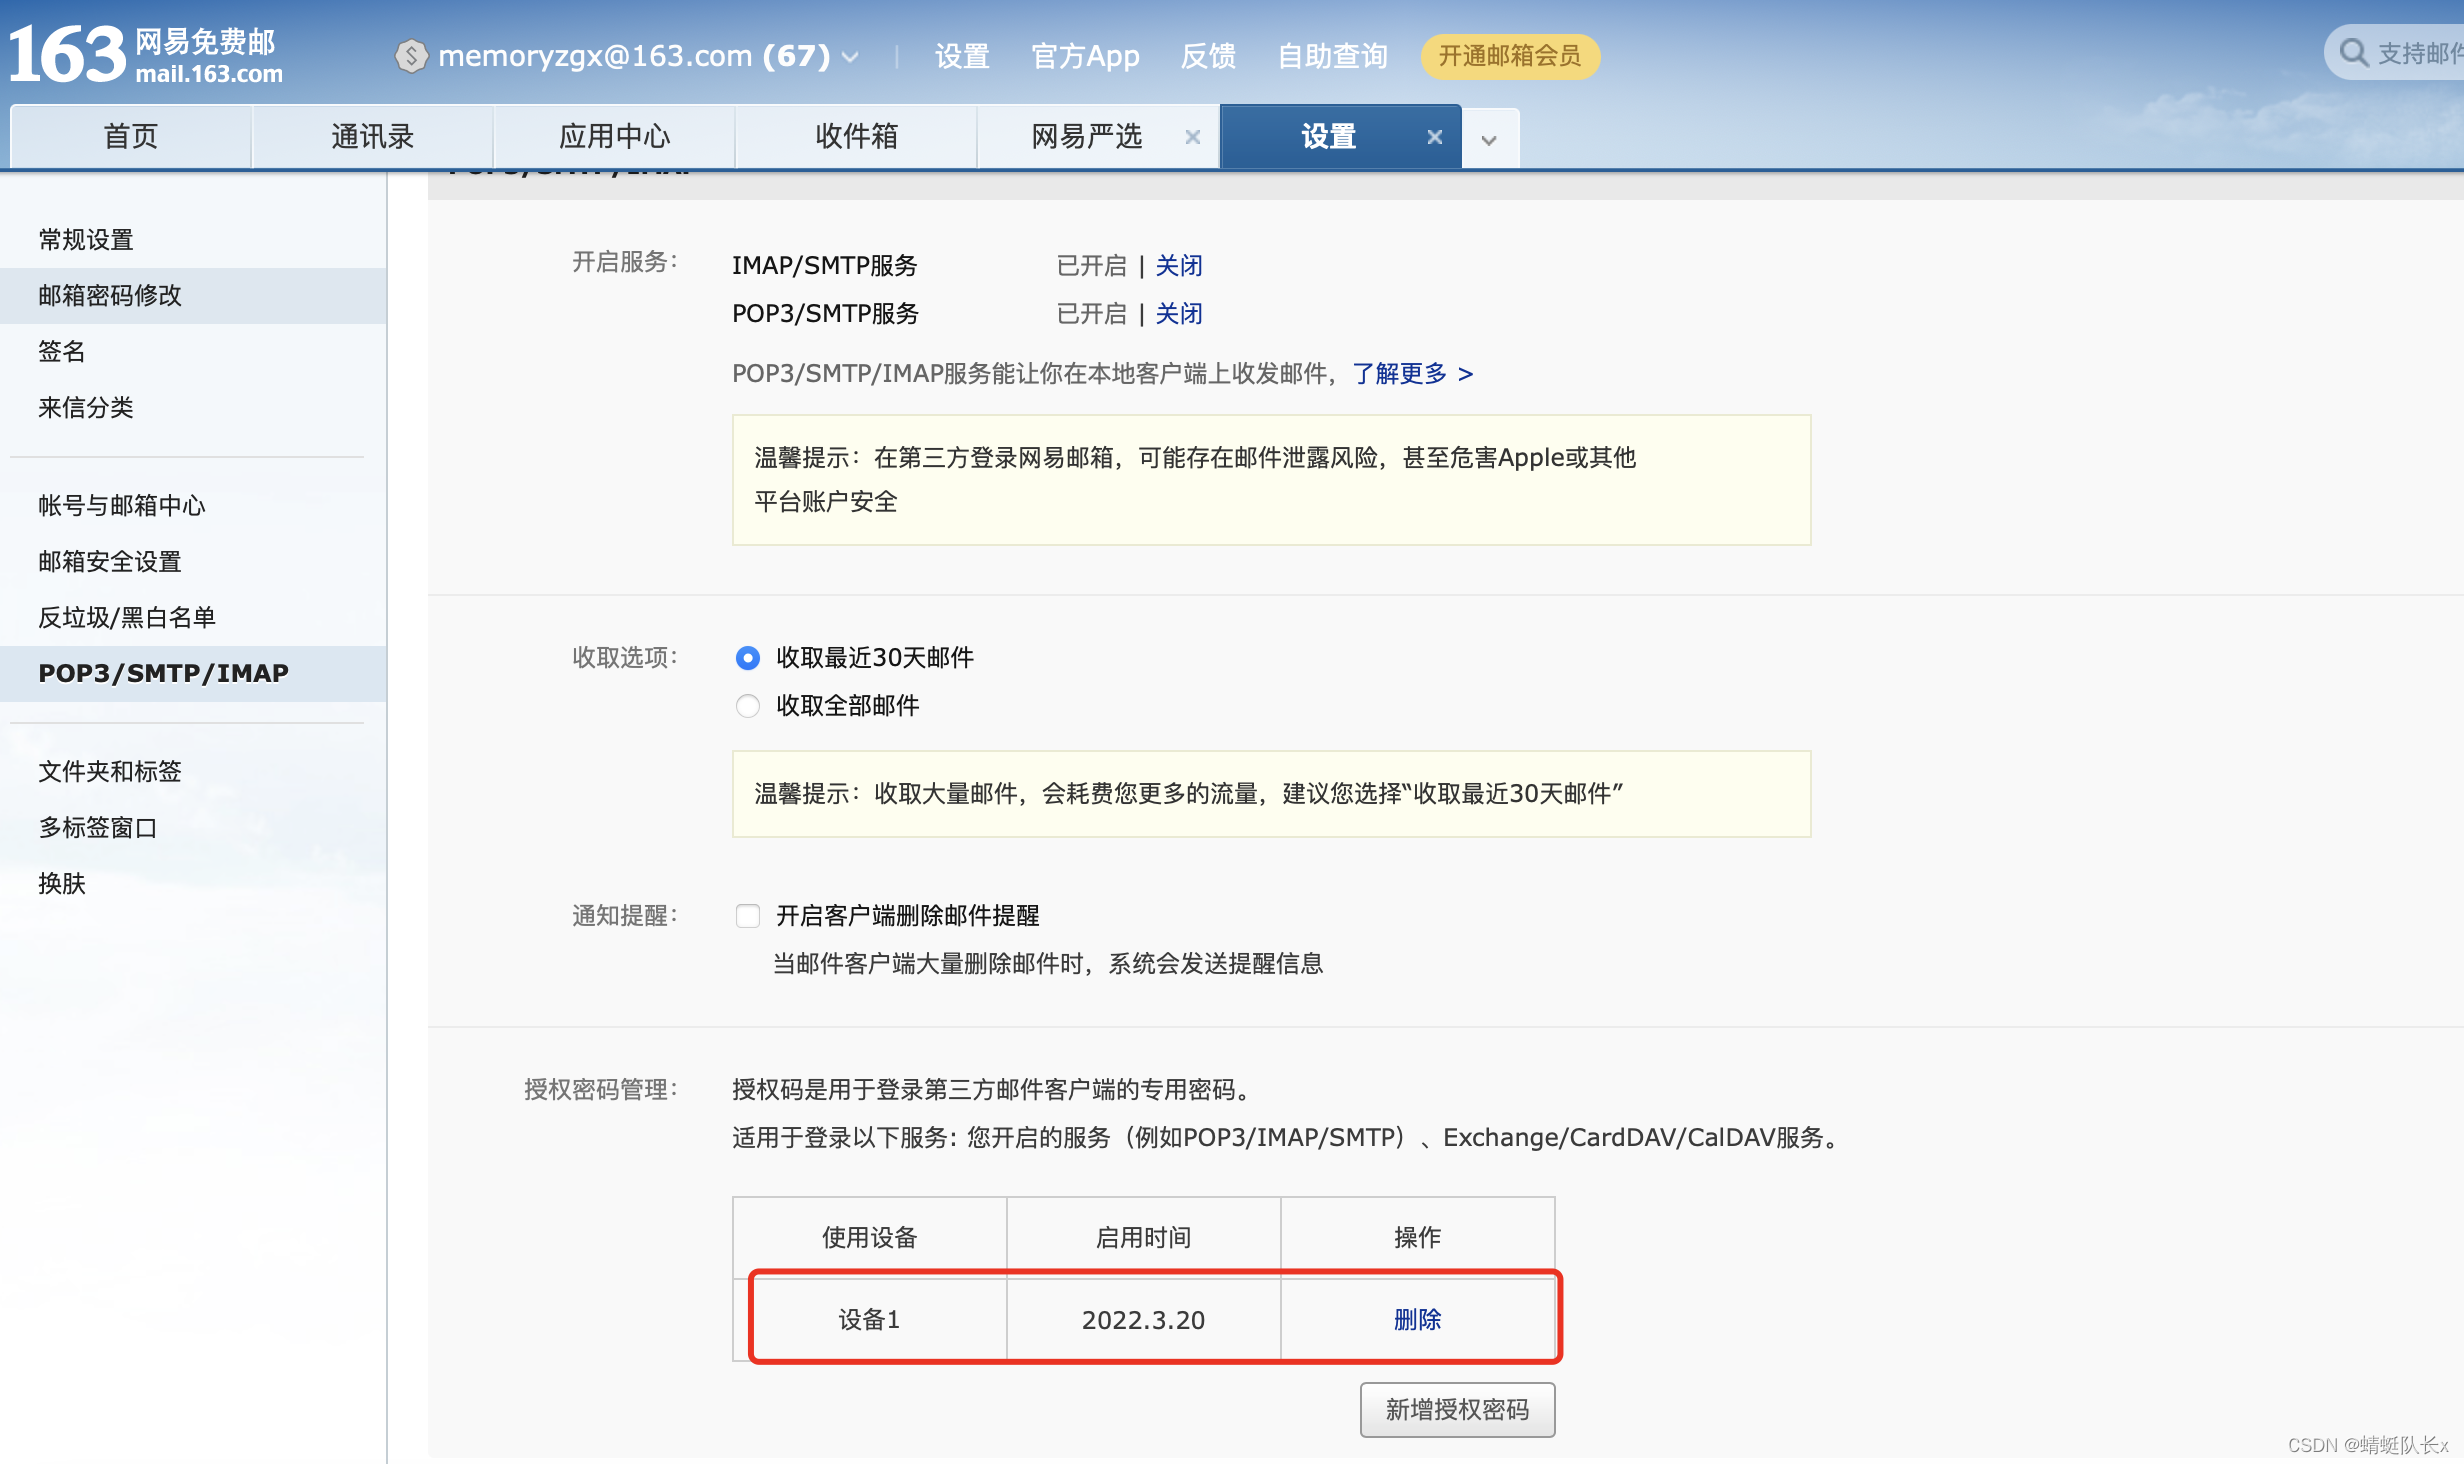Viewport: 2464px width, 1464px height.
Task: Open the 通讯录 tab
Action: [x=372, y=136]
